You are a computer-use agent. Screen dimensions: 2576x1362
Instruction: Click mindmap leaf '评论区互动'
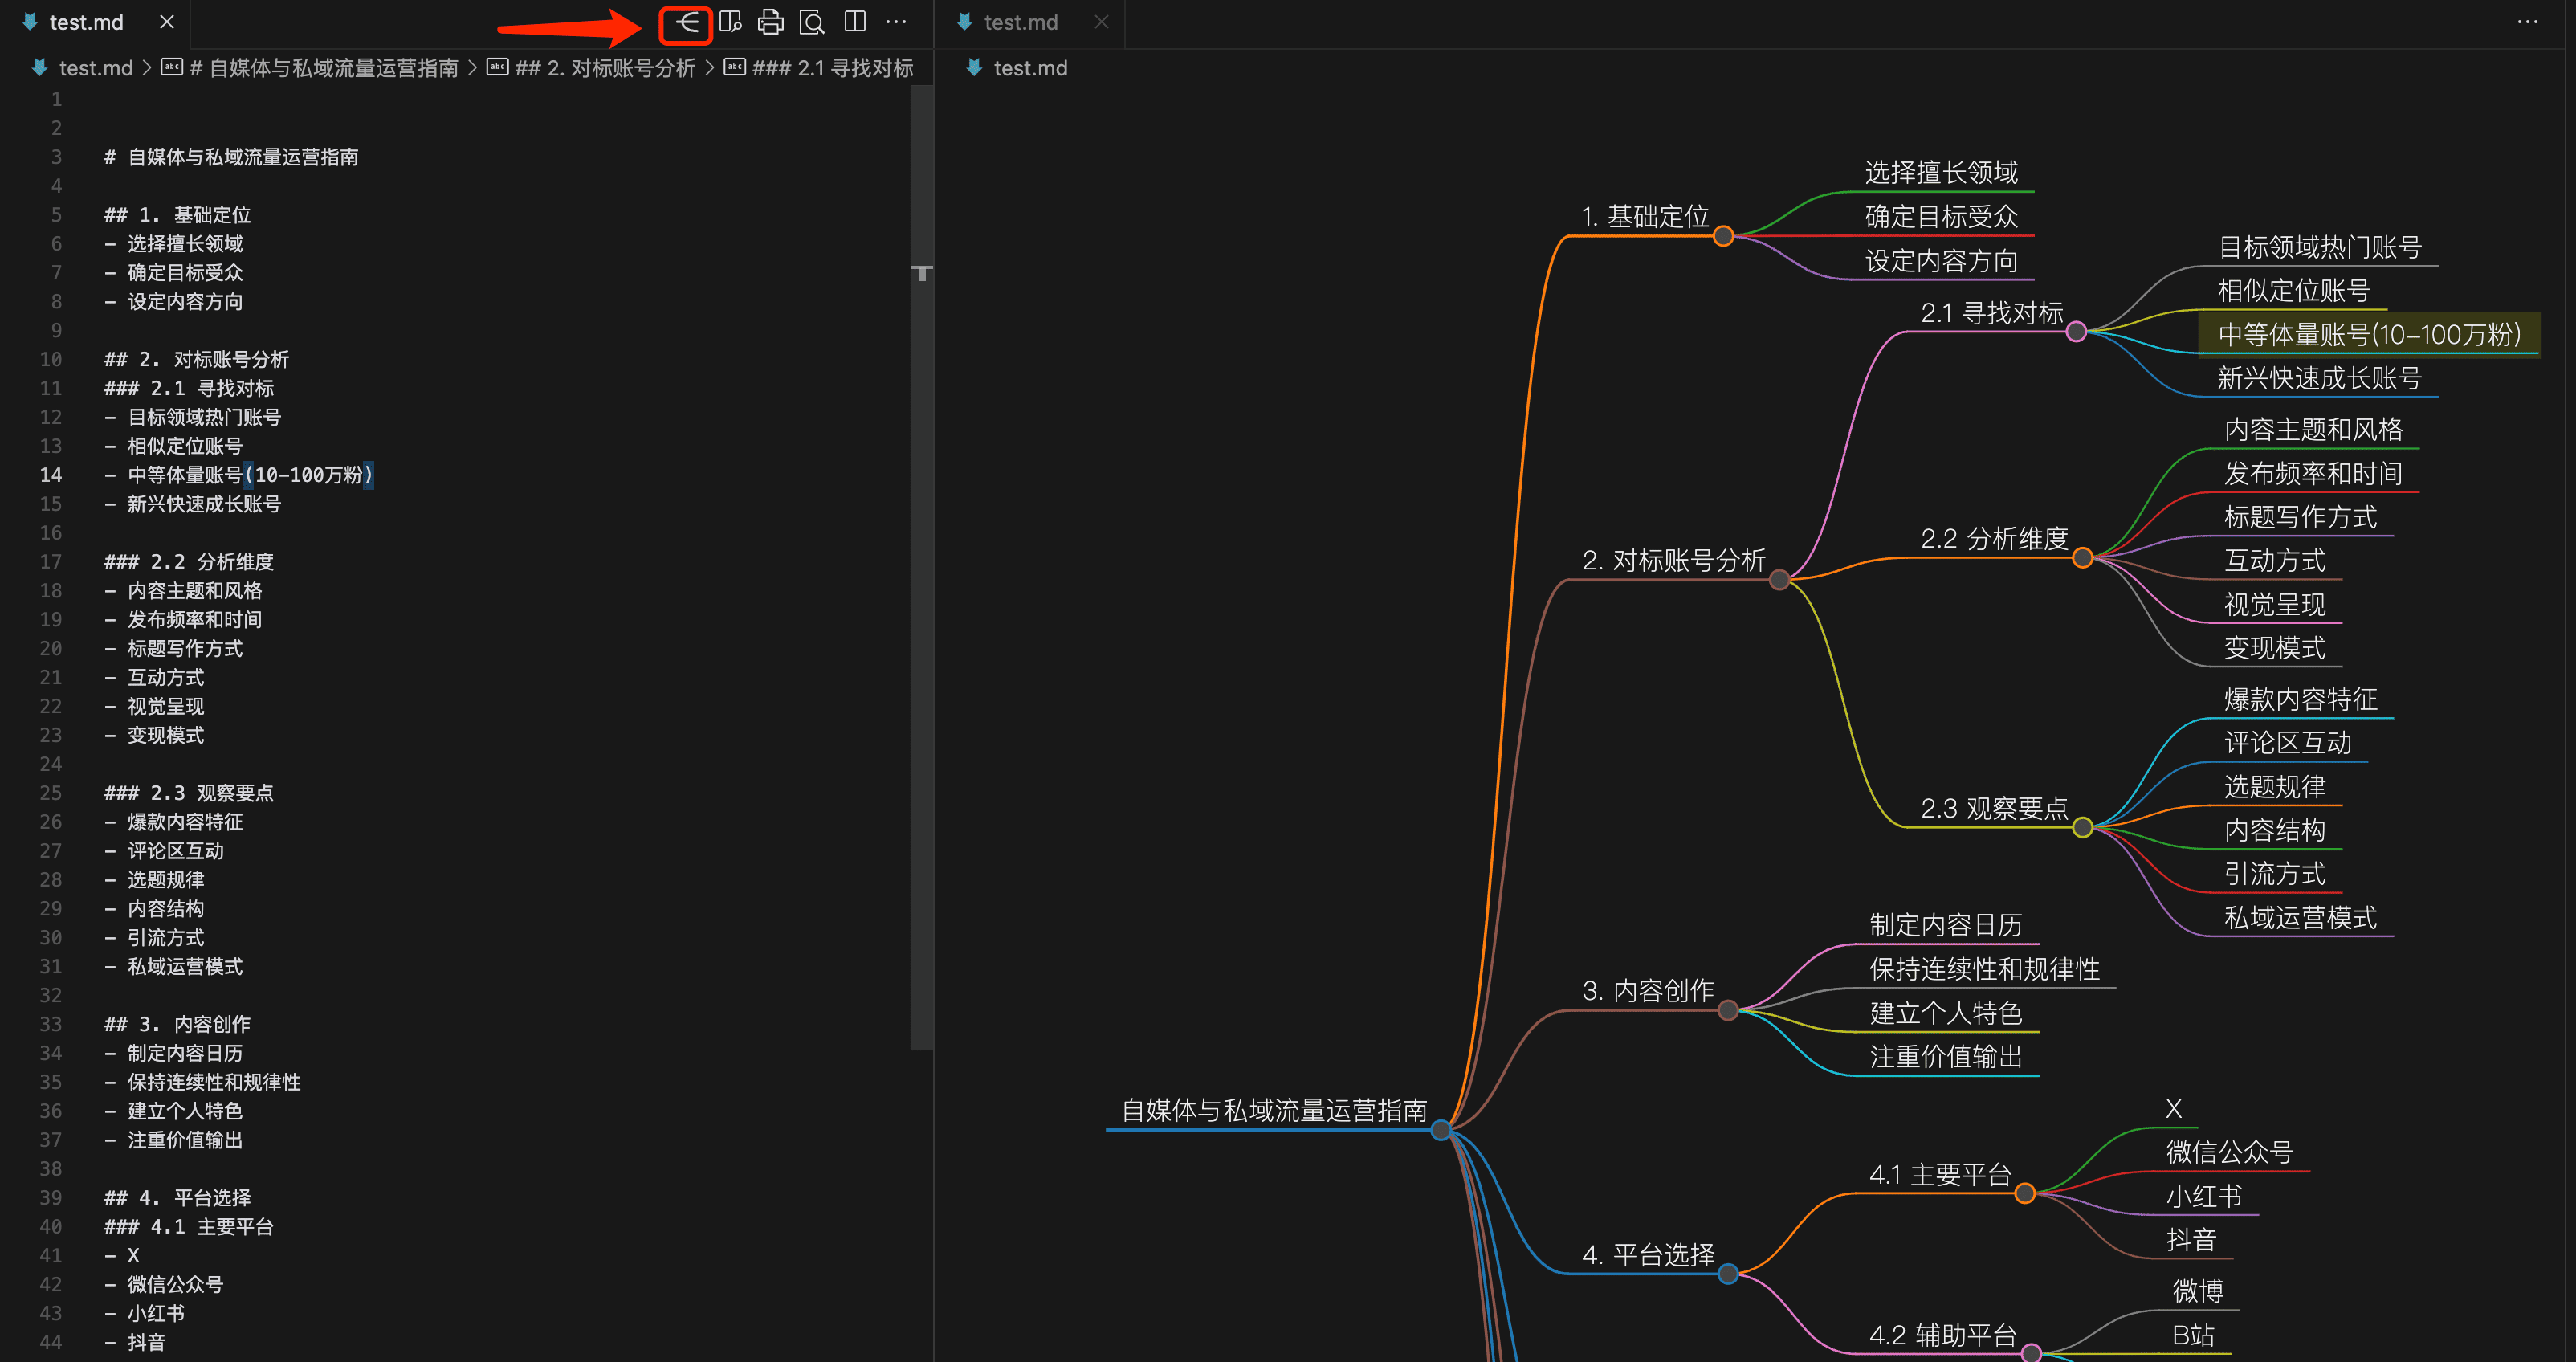click(2287, 743)
